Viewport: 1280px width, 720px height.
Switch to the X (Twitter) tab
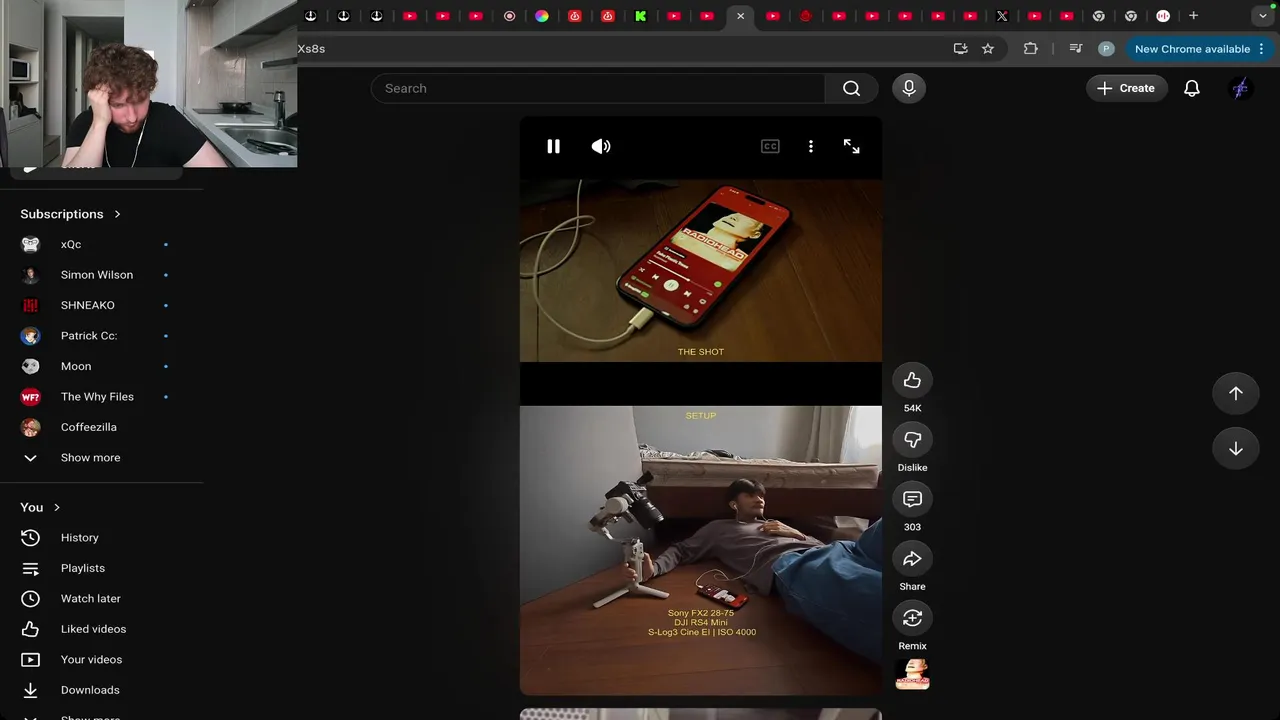coord(1002,16)
